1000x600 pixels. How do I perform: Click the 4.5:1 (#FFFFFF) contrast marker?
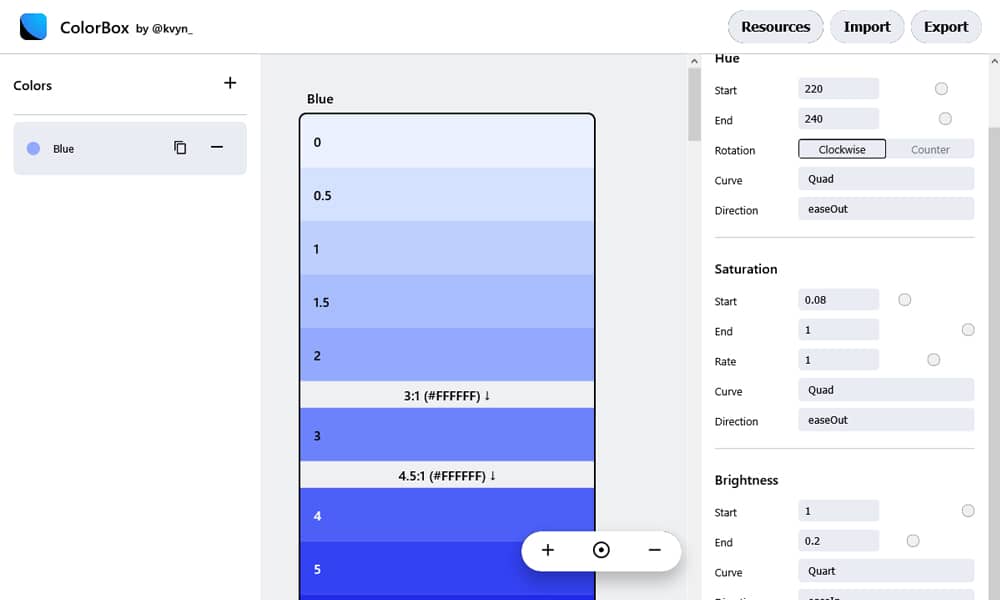[x=447, y=476]
